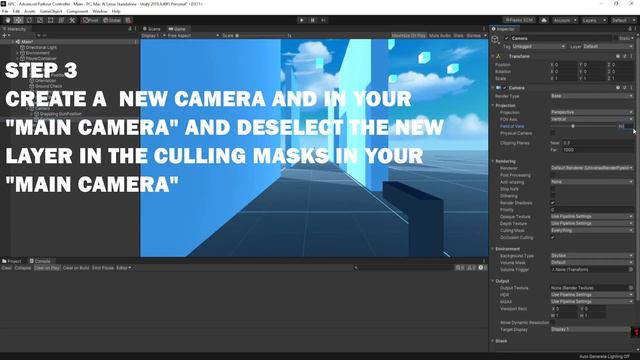The width and height of the screenshot is (640, 360).
Task: Open the Layer dropdown in the Inspector
Action: tap(608, 47)
